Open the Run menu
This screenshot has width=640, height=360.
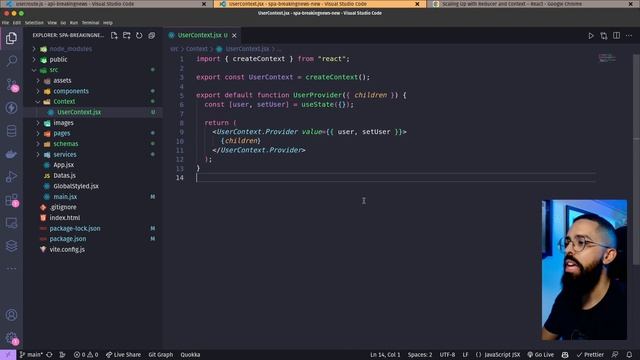(74, 23)
